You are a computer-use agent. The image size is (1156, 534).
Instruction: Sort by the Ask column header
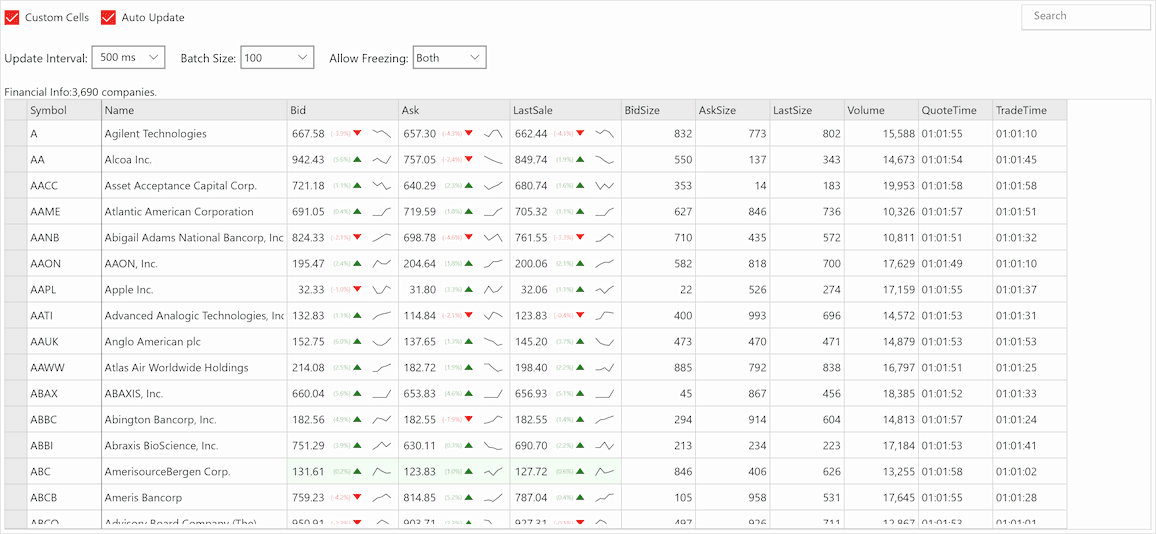454,110
